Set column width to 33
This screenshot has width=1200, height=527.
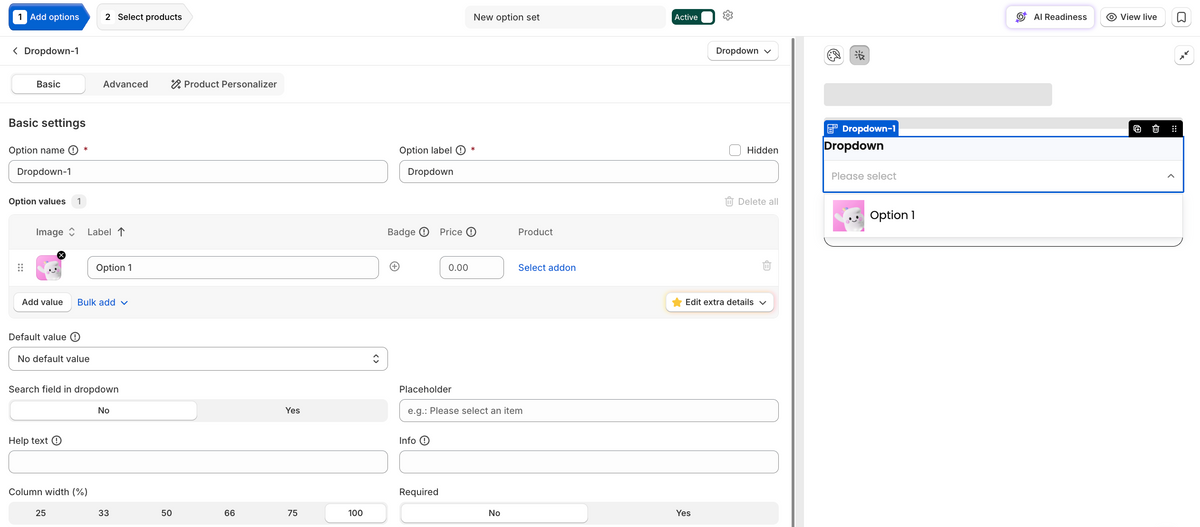coord(104,513)
